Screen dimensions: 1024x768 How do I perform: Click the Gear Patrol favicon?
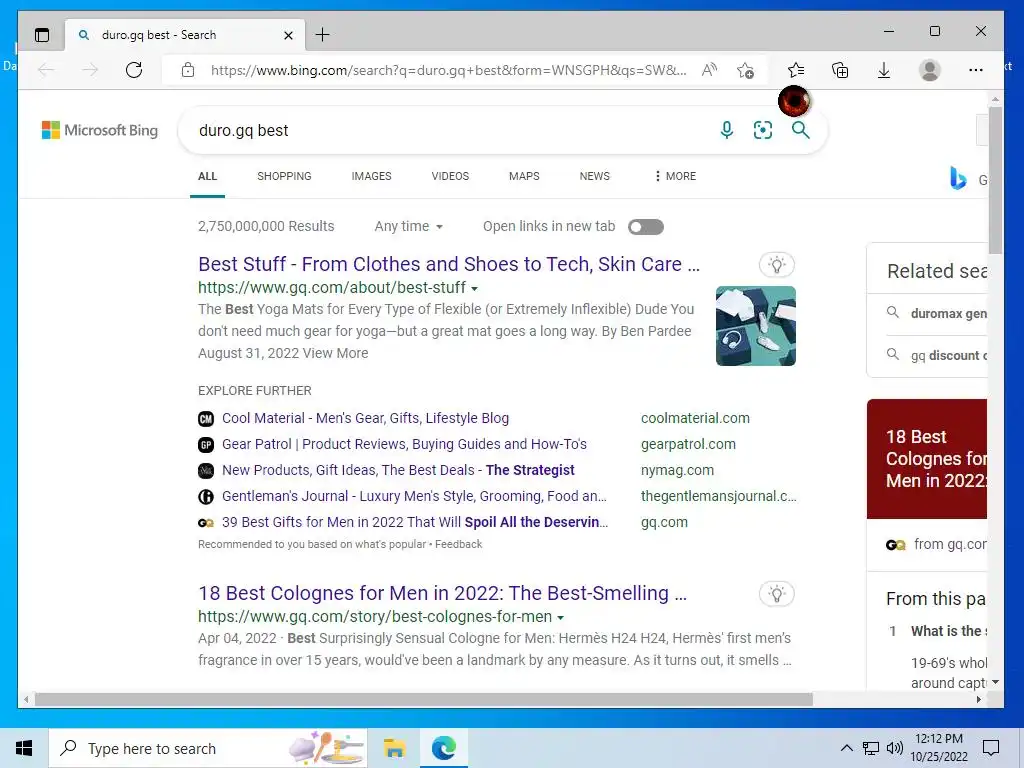pyautogui.click(x=206, y=445)
